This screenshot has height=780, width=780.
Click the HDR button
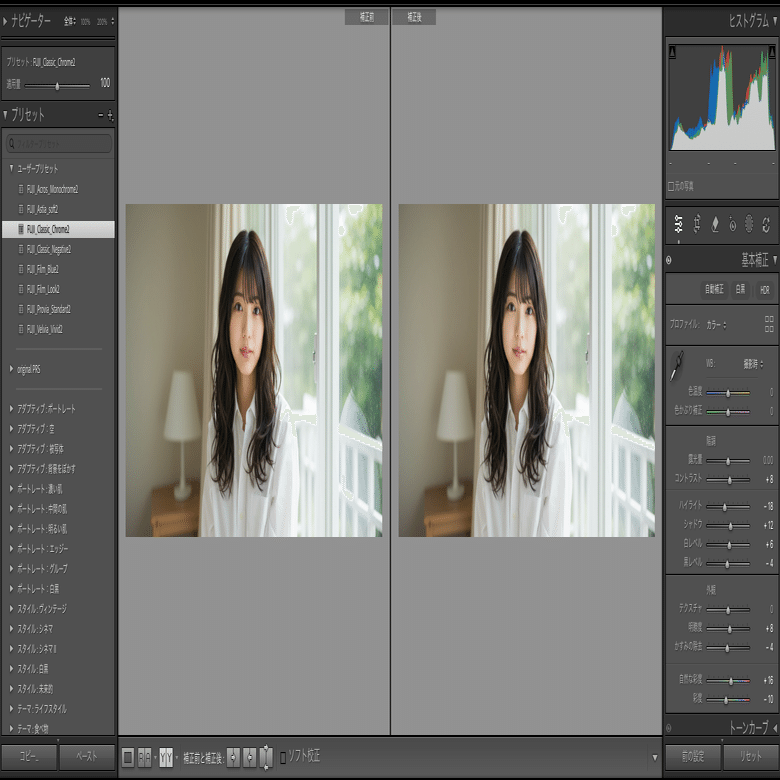(765, 289)
